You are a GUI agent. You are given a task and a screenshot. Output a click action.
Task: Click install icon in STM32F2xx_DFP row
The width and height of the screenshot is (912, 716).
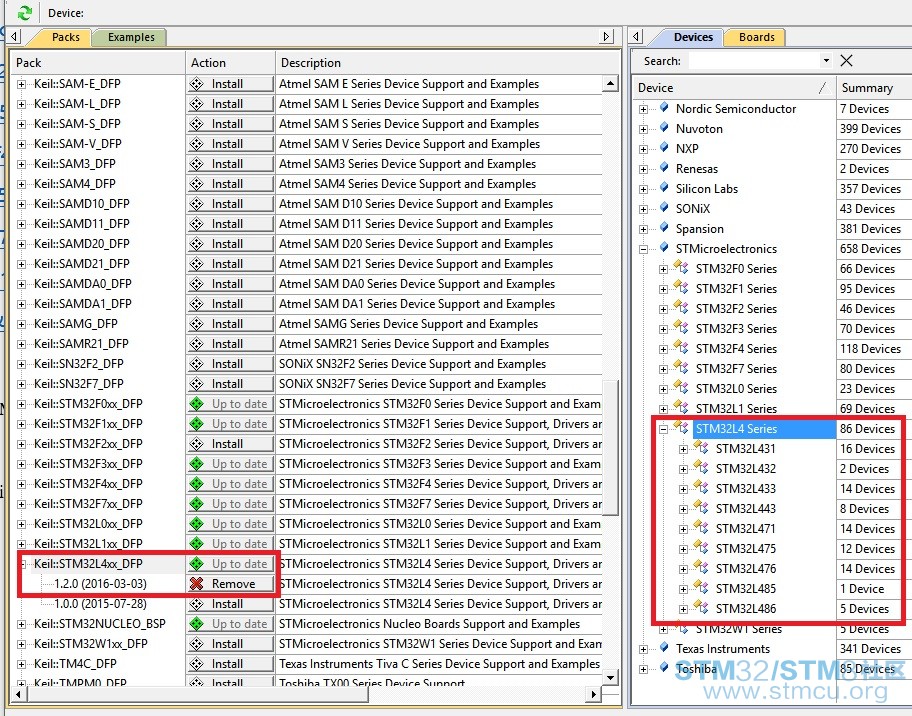(x=197, y=444)
